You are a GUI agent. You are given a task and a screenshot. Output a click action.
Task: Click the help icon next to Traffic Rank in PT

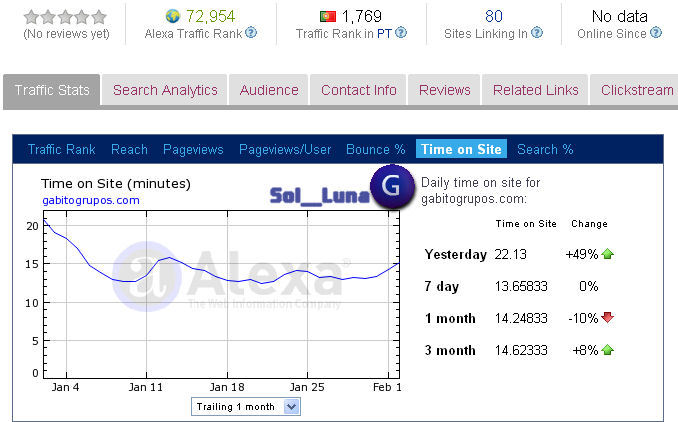point(401,32)
